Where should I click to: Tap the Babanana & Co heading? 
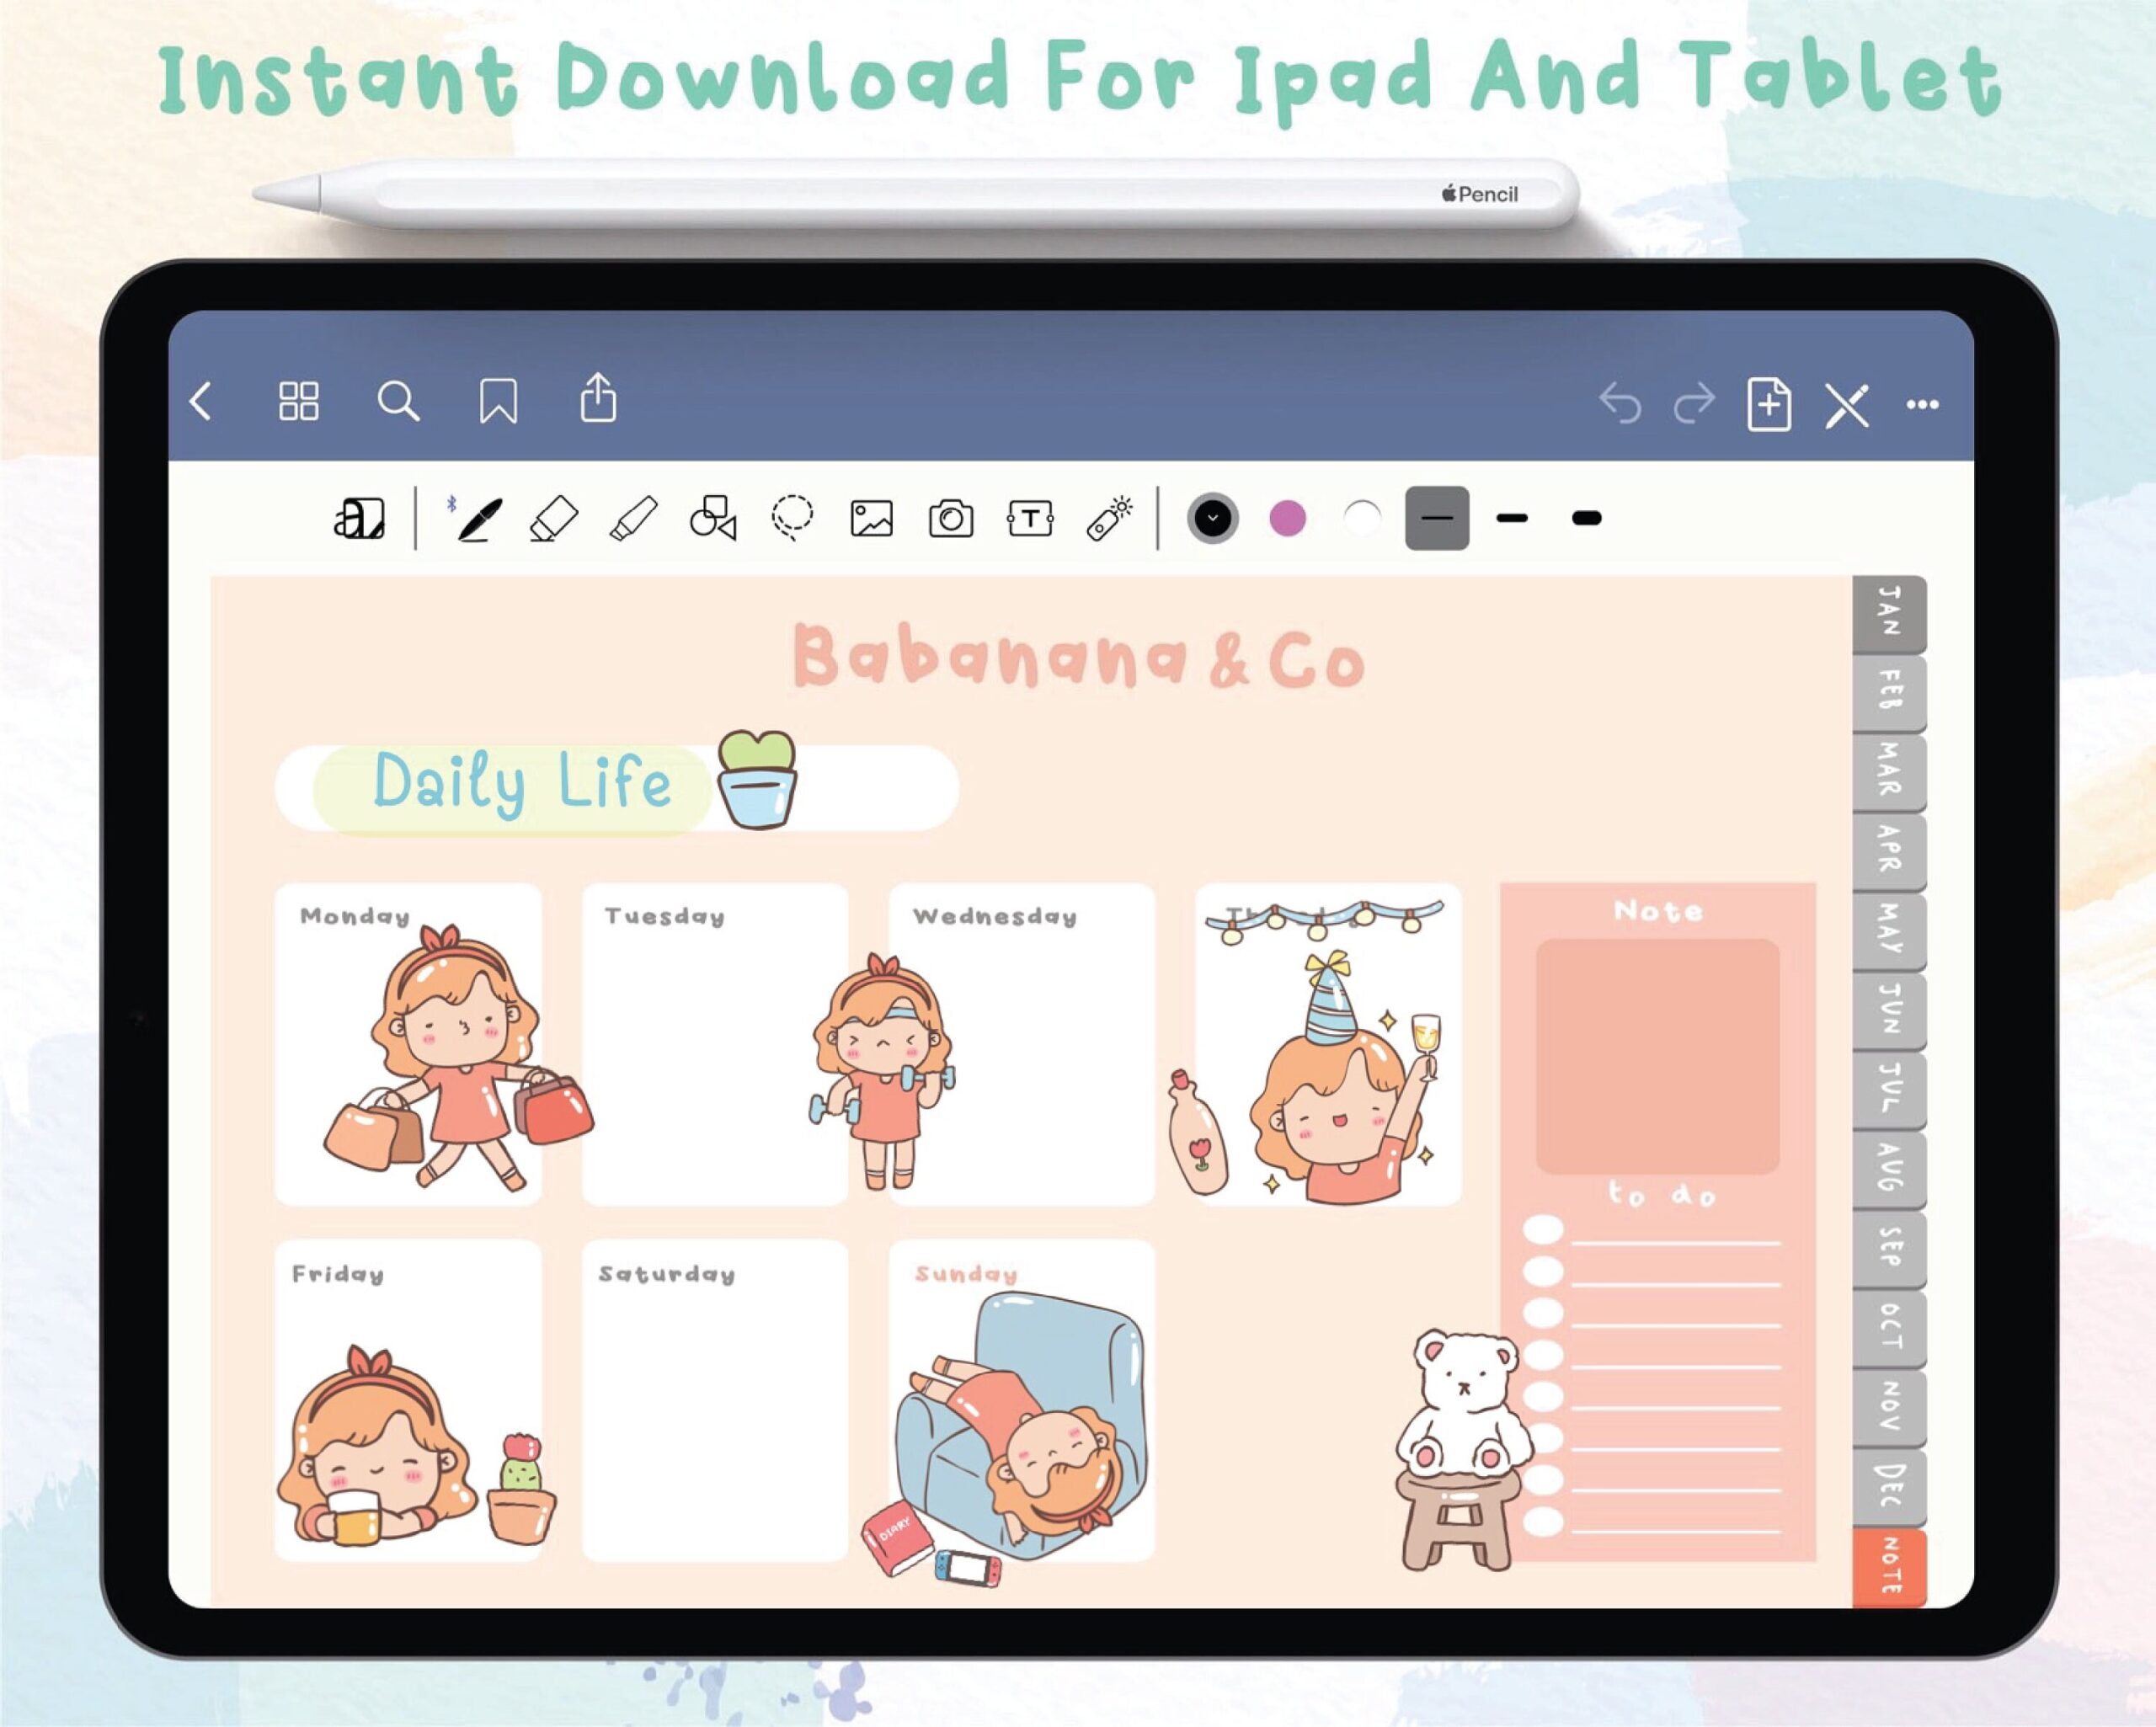coord(1078,658)
